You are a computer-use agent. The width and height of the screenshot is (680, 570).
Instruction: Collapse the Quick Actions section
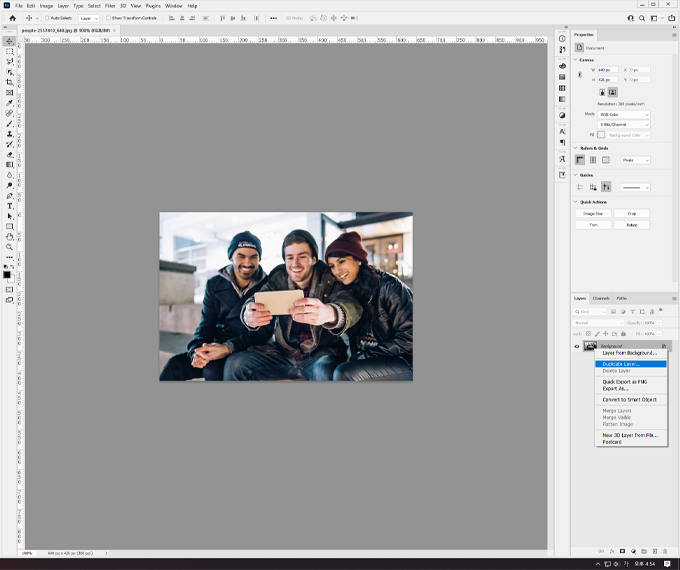(x=575, y=202)
